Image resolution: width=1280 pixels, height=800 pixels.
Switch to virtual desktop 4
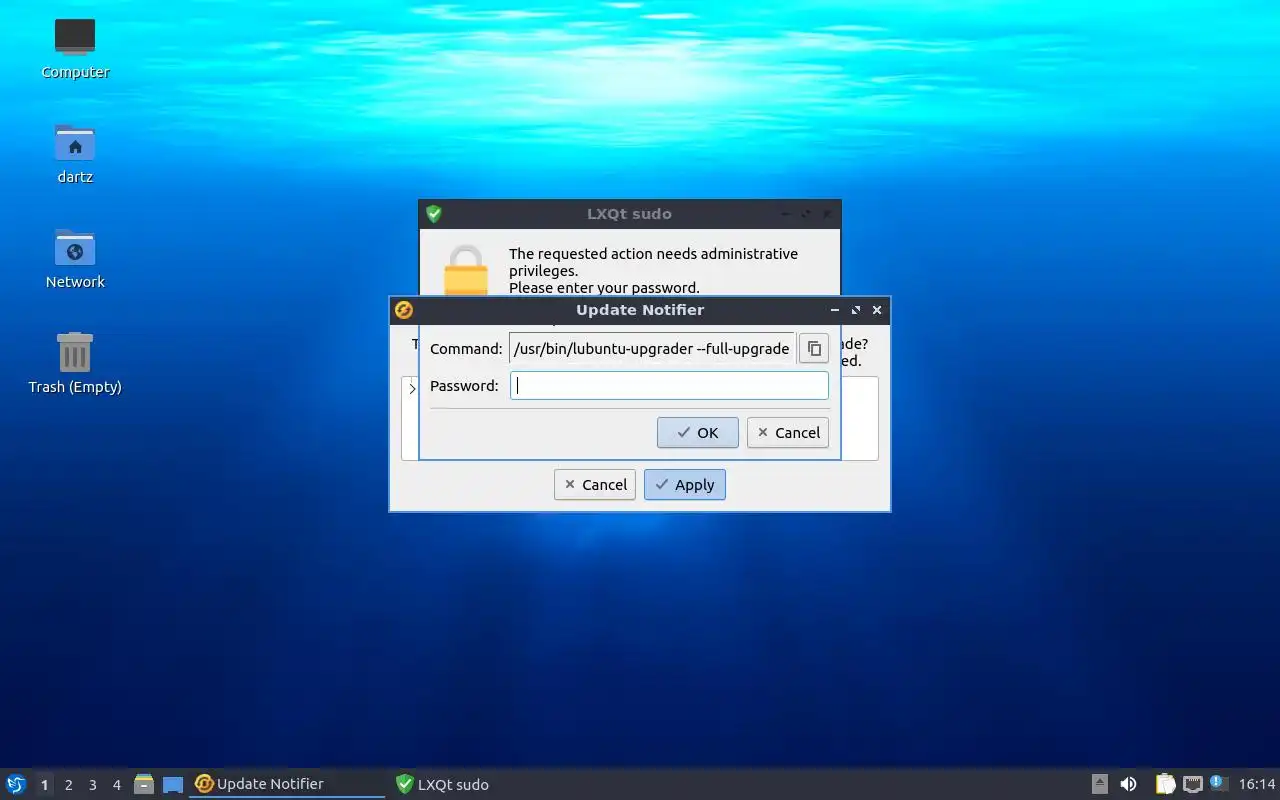(116, 785)
